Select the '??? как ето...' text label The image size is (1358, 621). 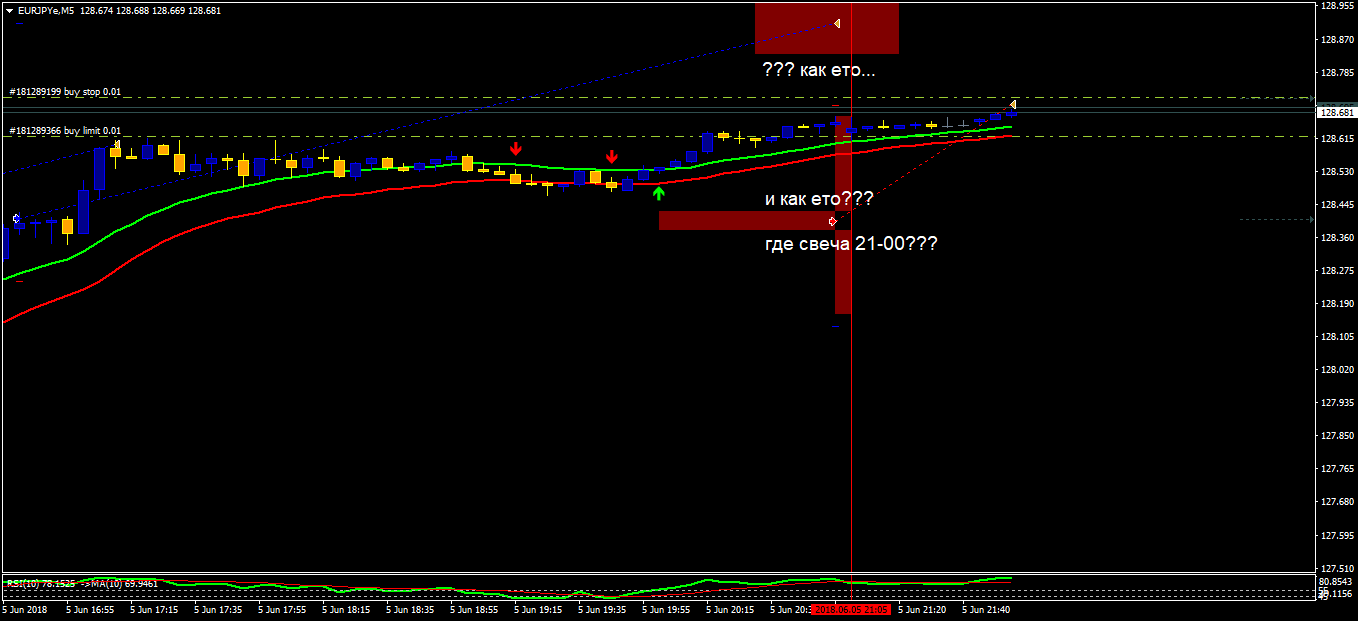click(818, 71)
